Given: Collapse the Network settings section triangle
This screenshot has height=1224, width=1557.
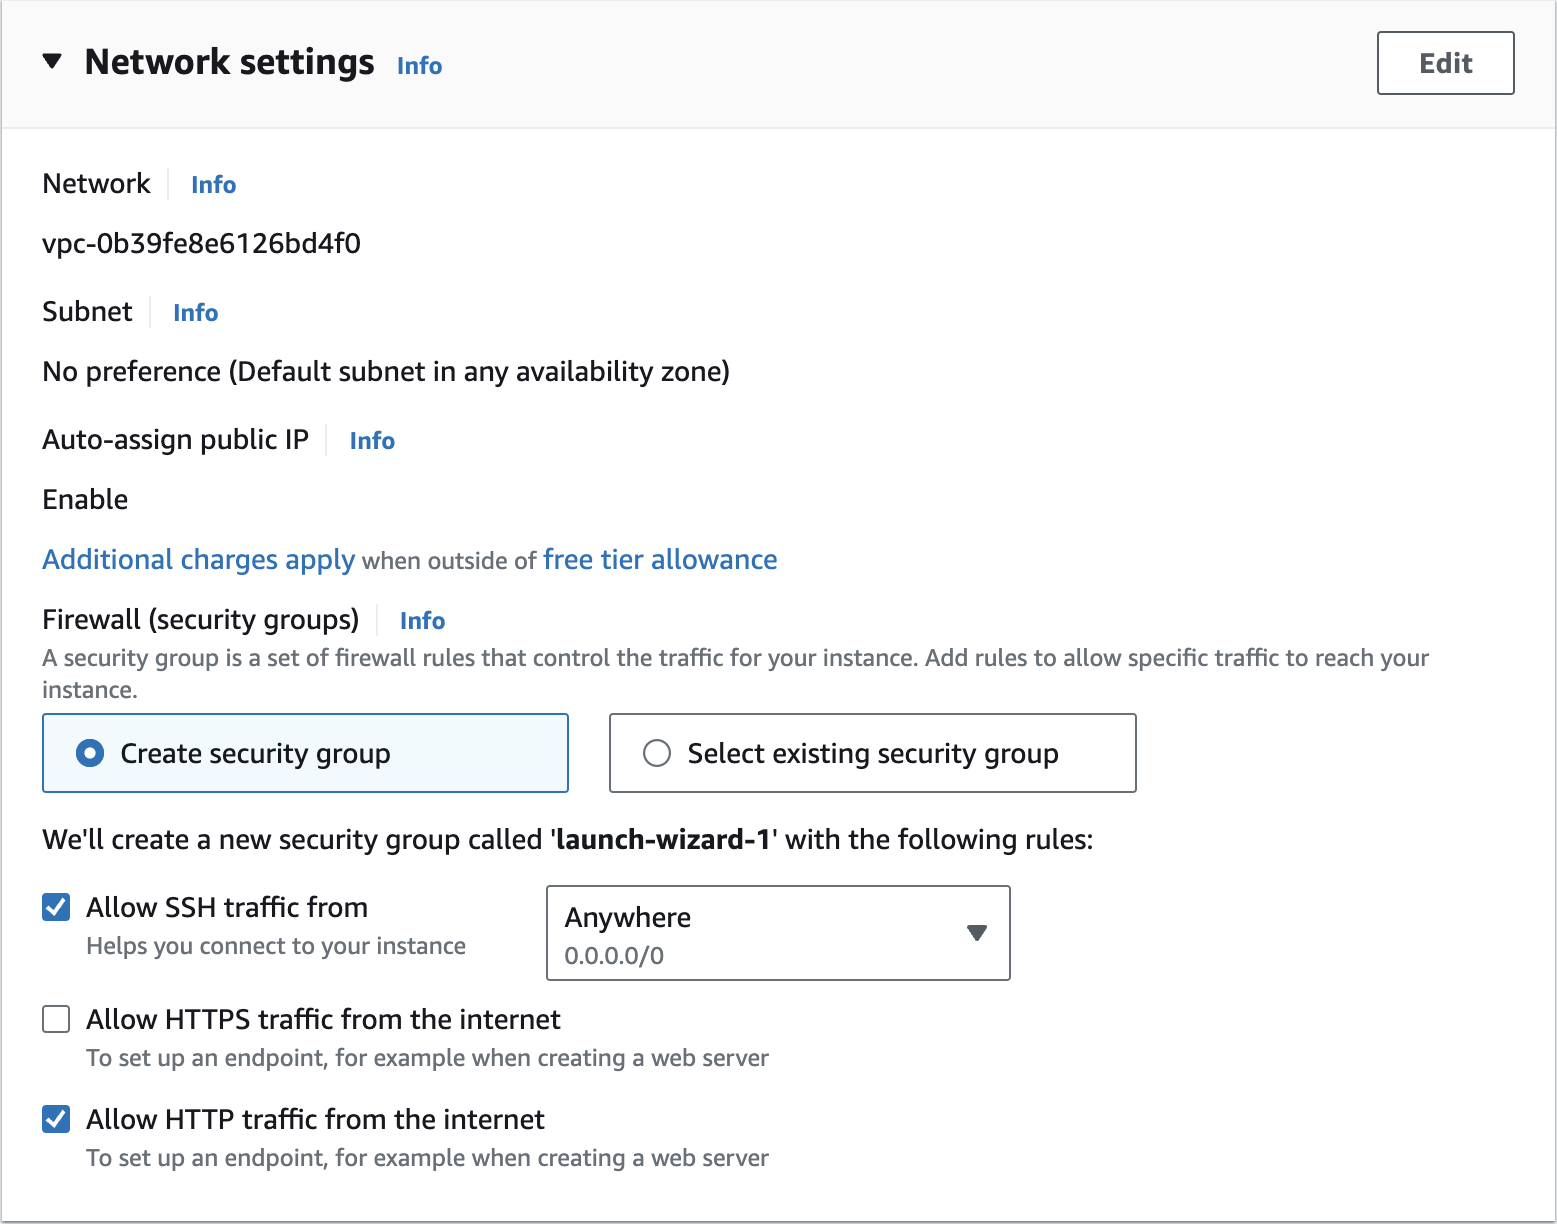Looking at the screenshot, I should point(52,62).
